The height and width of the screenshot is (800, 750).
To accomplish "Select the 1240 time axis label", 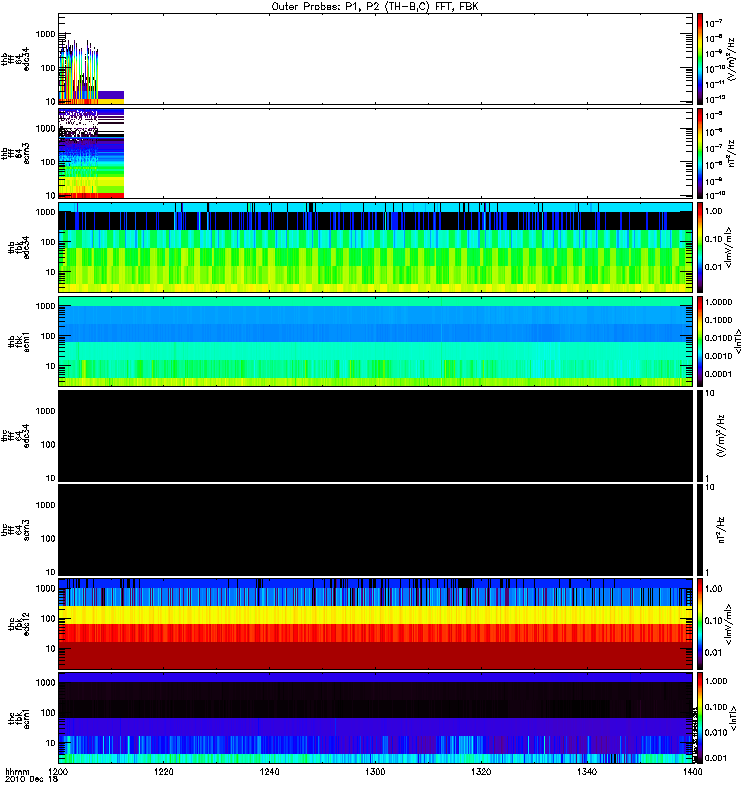I will tap(269, 771).
